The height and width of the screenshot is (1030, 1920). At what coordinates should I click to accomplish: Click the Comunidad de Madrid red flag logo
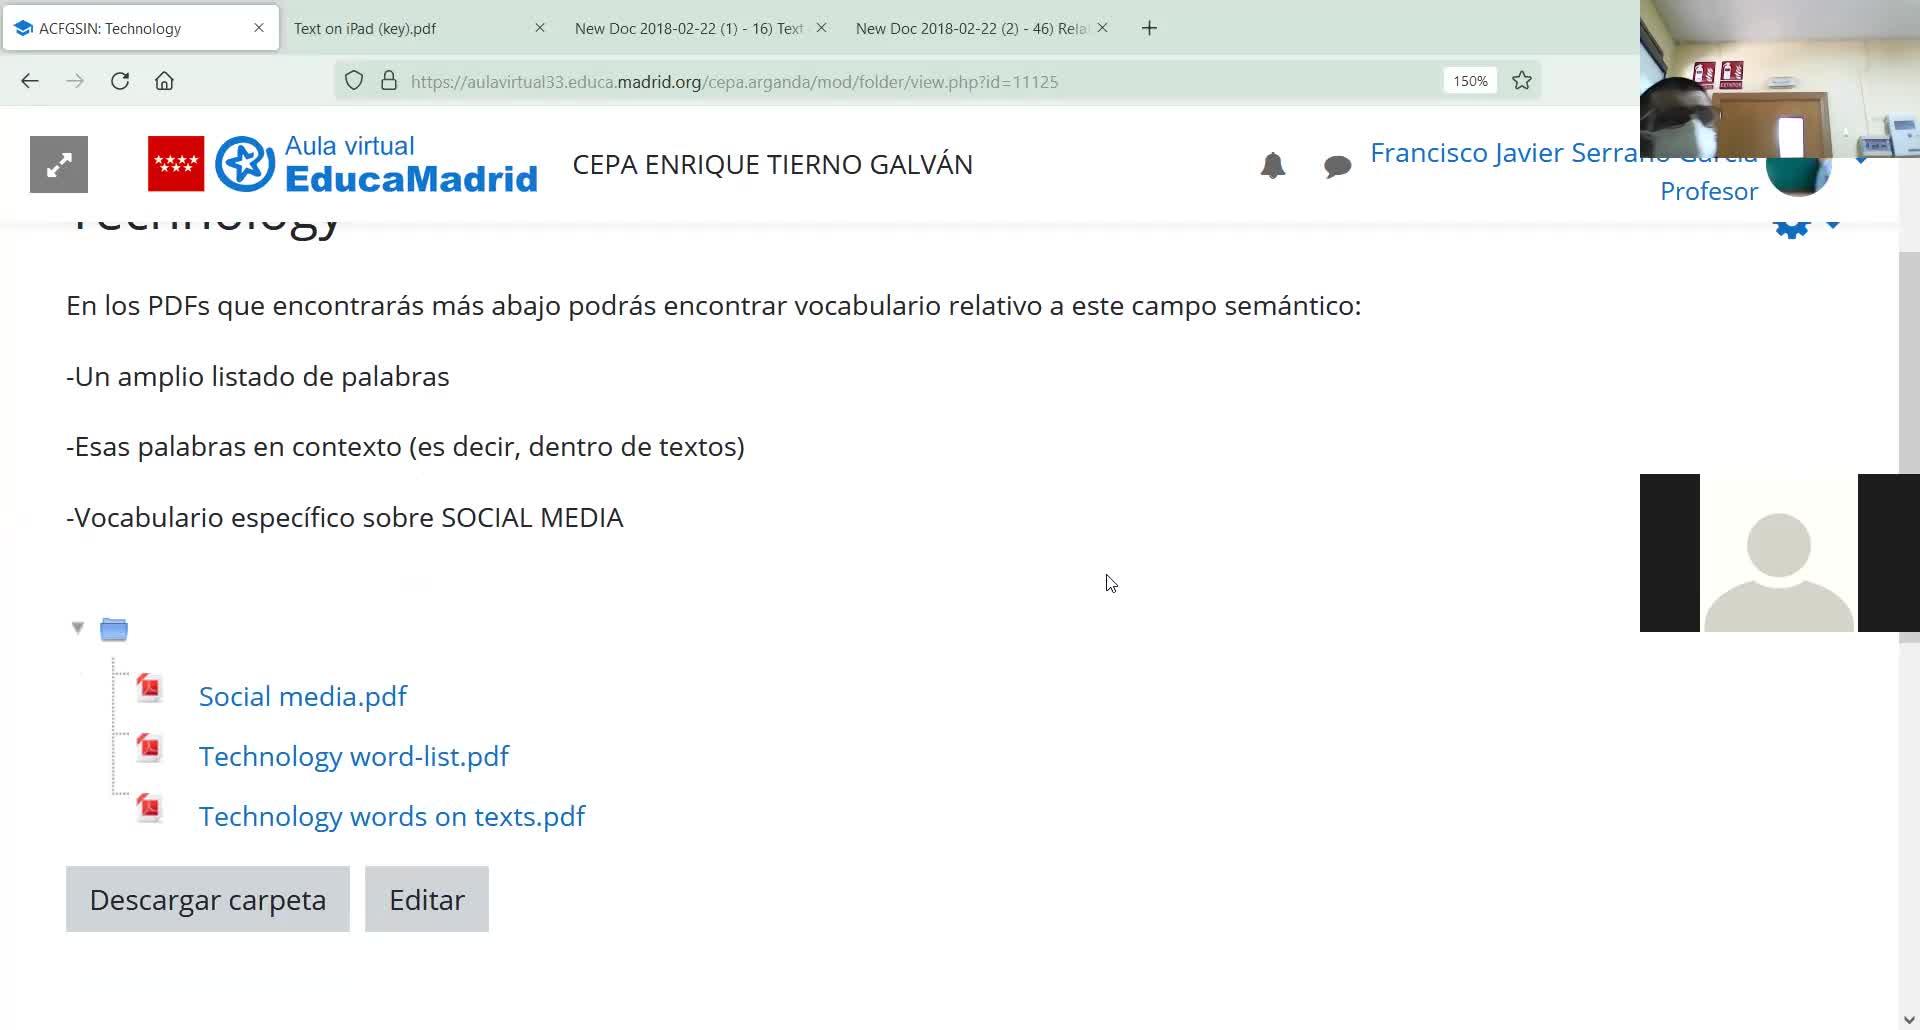click(x=176, y=164)
